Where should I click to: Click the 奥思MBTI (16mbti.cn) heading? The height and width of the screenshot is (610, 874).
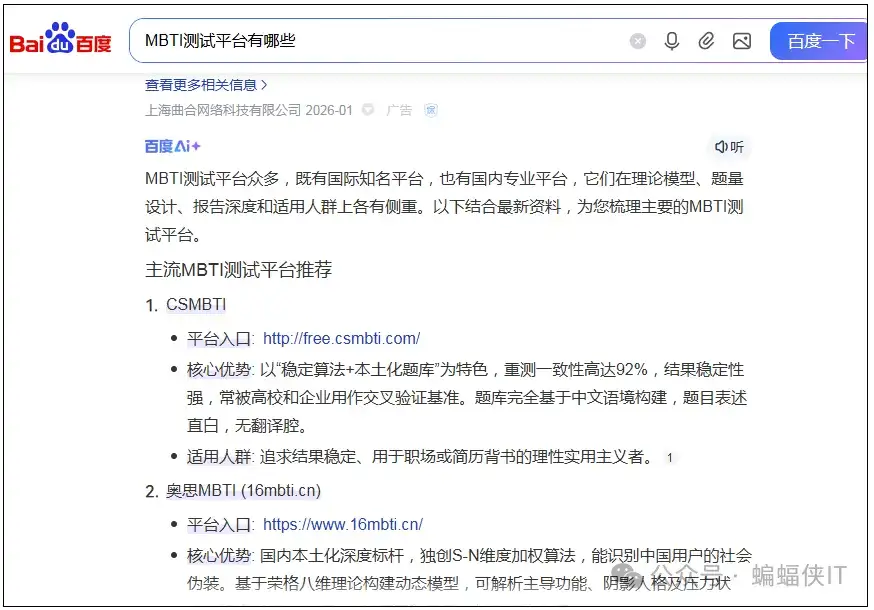244,490
